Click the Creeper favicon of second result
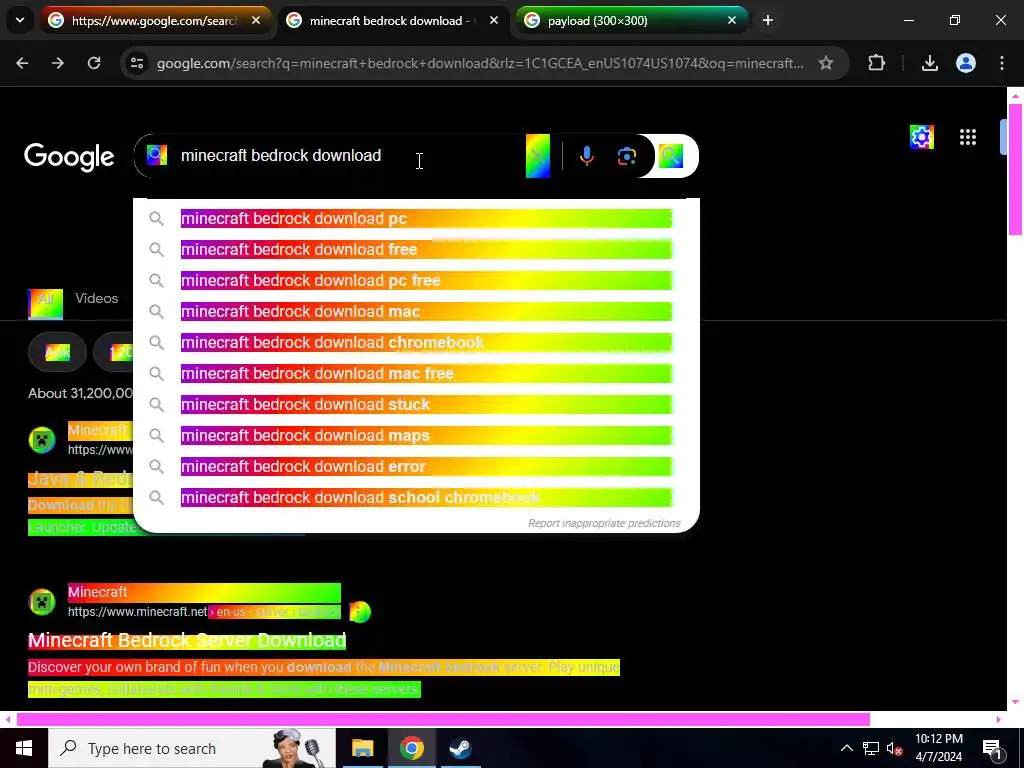This screenshot has height=768, width=1024. (x=42, y=602)
